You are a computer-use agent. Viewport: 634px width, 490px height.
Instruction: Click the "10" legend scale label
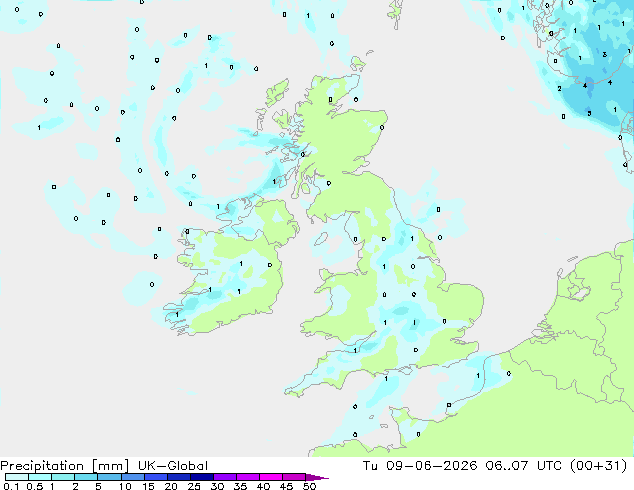tap(125, 486)
